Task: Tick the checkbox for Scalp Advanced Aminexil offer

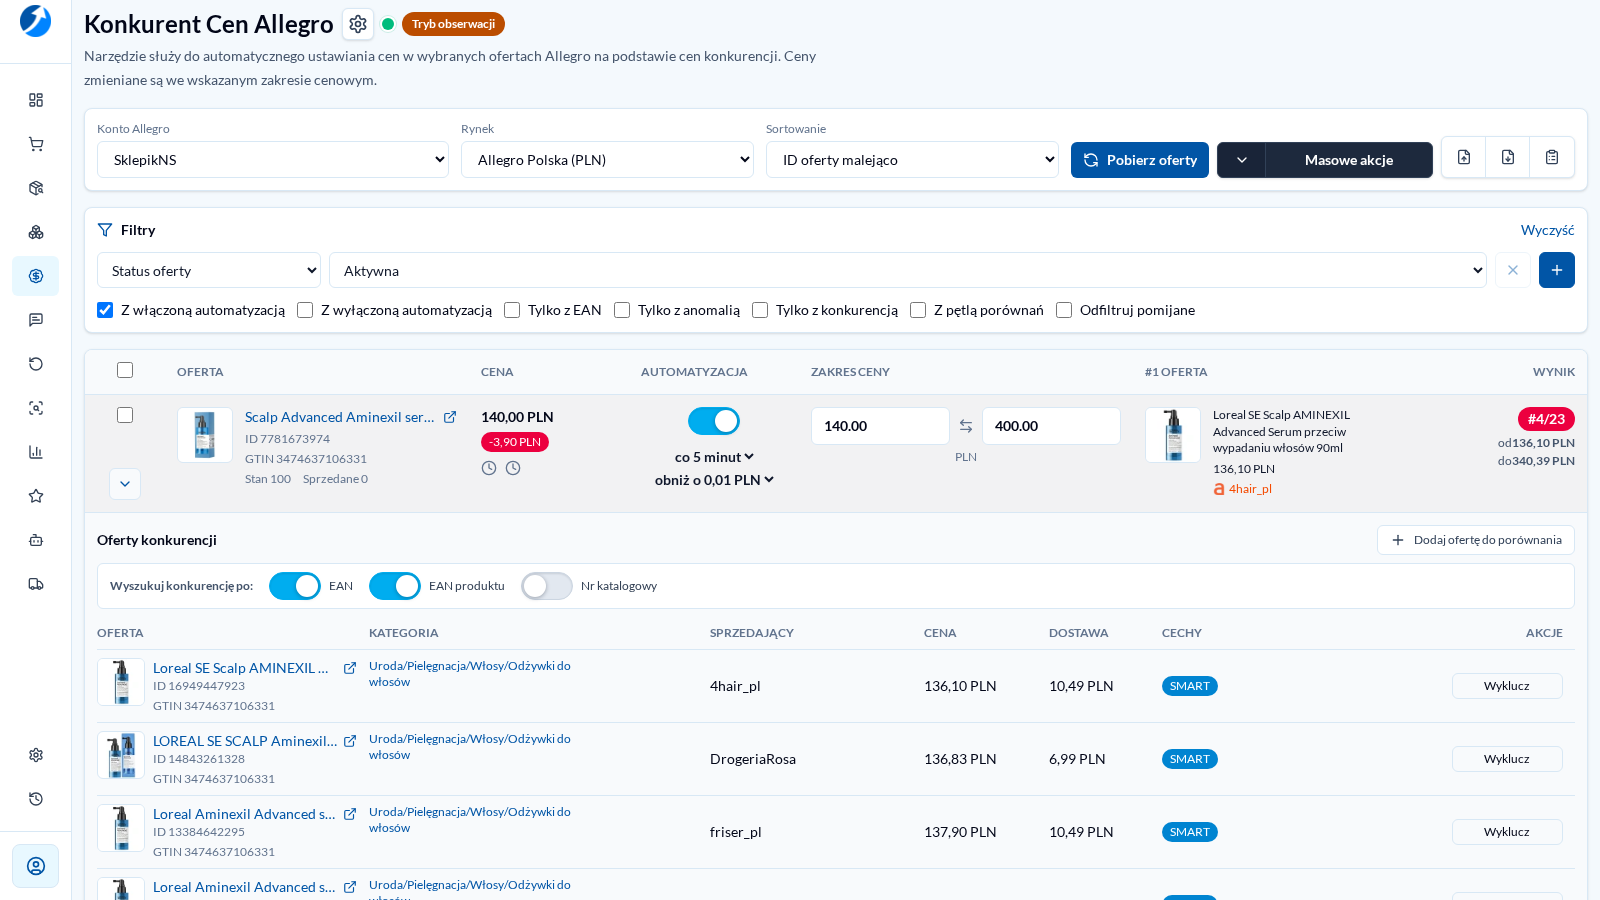Action: click(x=125, y=415)
